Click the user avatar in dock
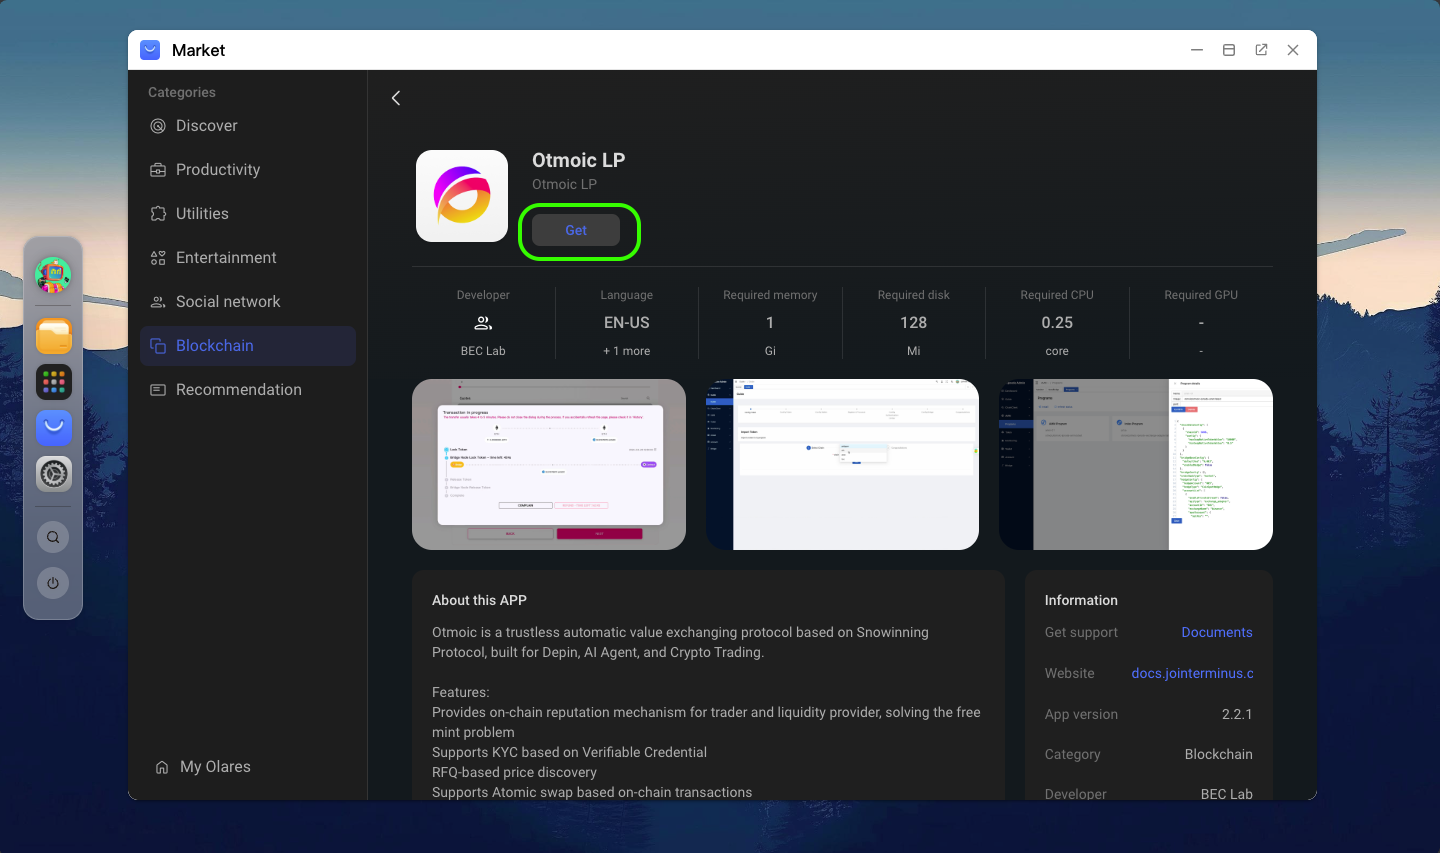 point(53,274)
